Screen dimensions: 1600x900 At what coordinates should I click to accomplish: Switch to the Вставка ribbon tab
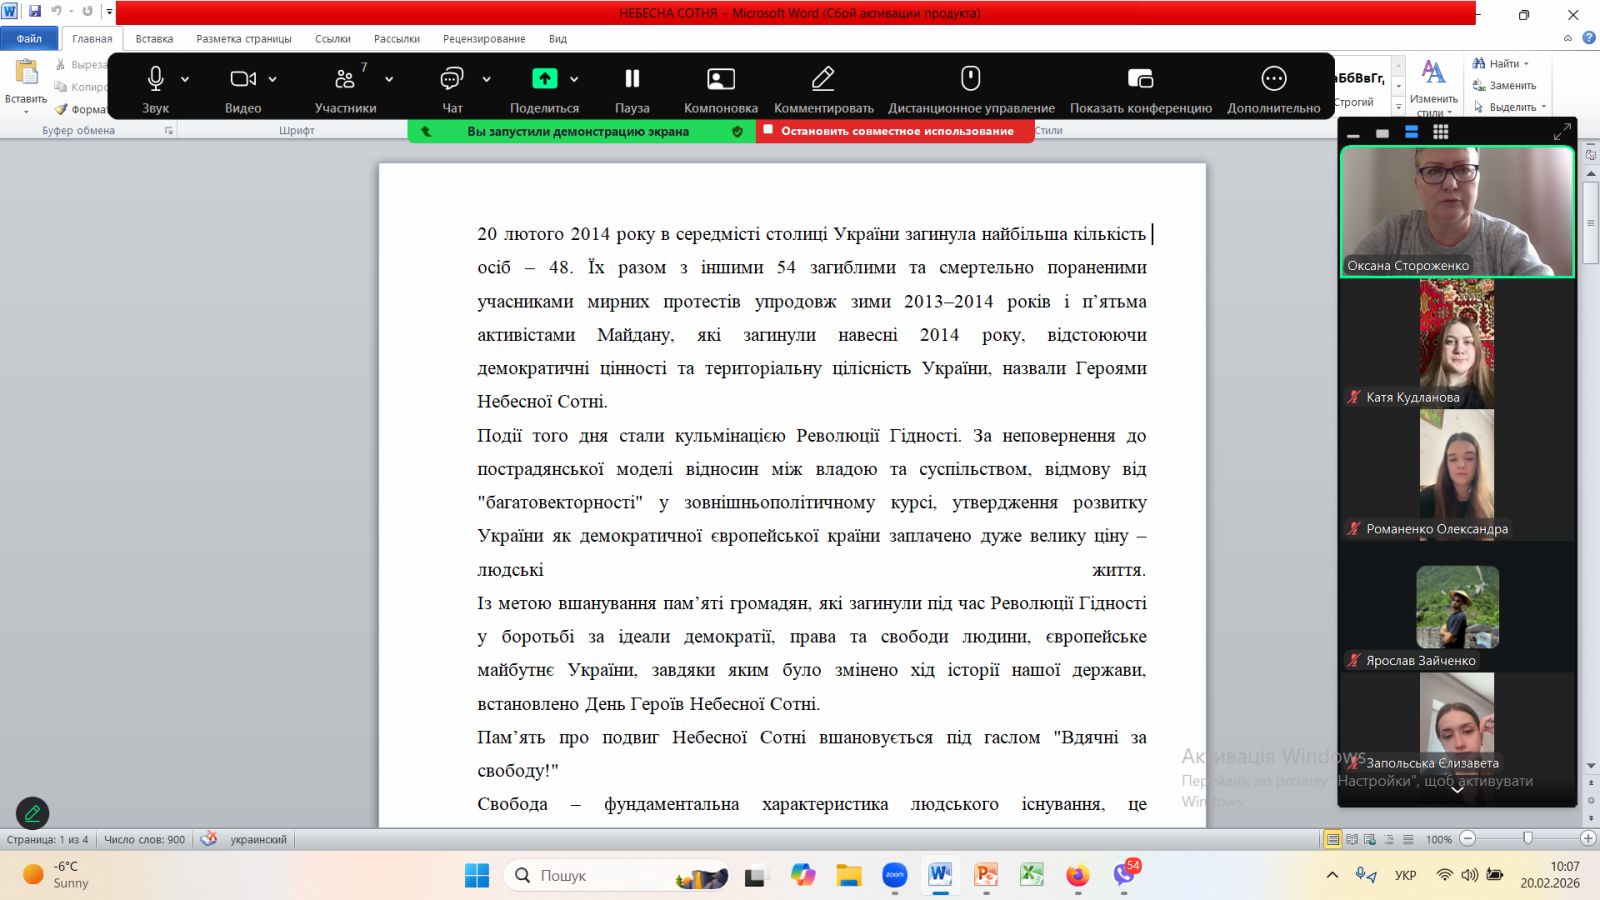coord(154,39)
